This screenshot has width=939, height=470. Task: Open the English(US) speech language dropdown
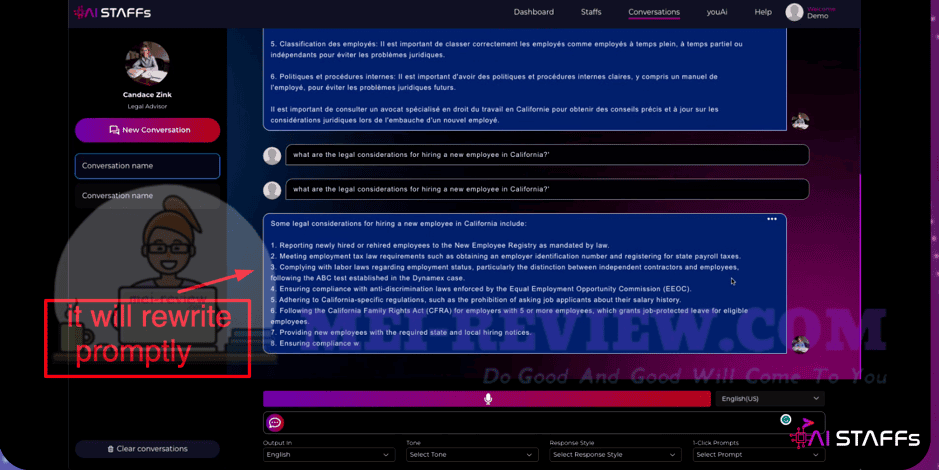click(770, 399)
